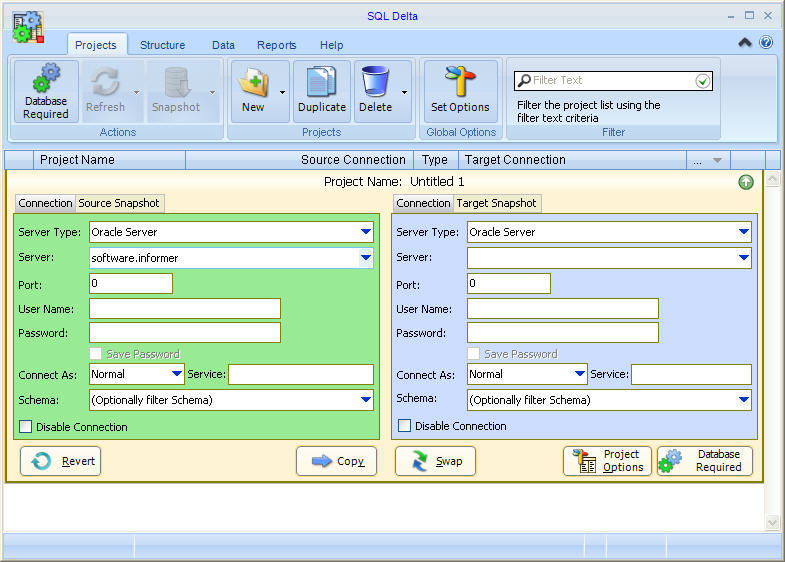
Task: Click the Project Name column header
Action: 109,160
